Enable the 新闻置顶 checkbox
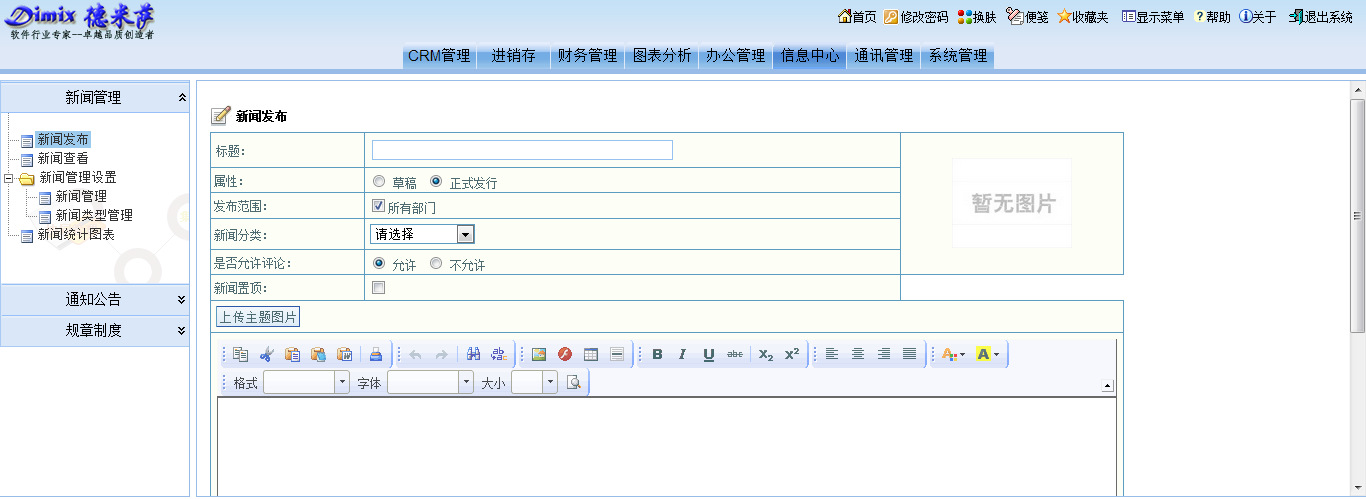Image resolution: width=1366 pixels, height=499 pixels. click(x=379, y=288)
